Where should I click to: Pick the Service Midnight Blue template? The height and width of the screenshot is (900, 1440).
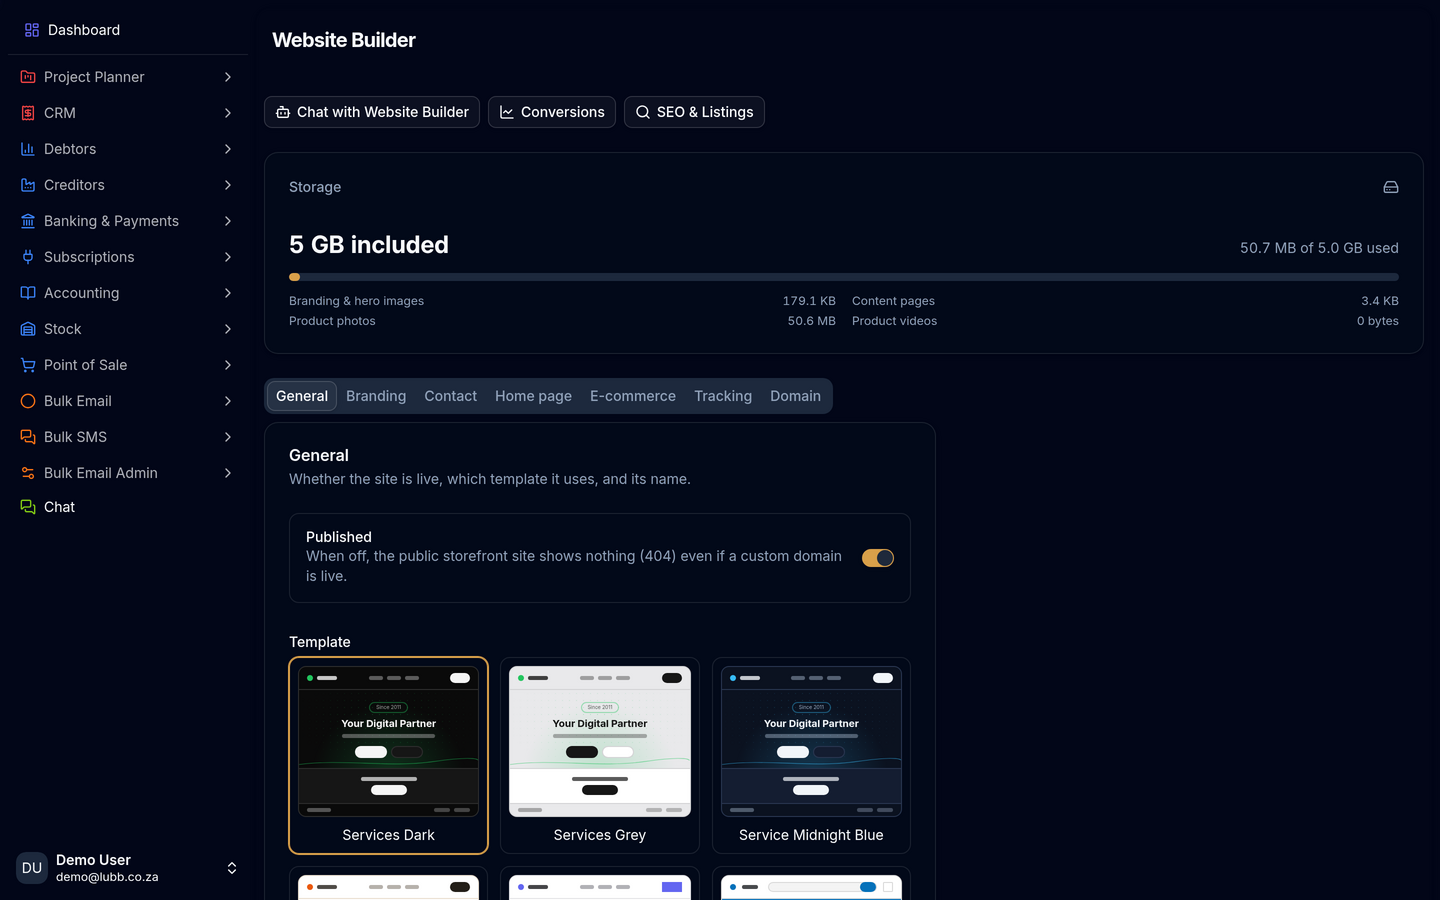tap(811, 756)
